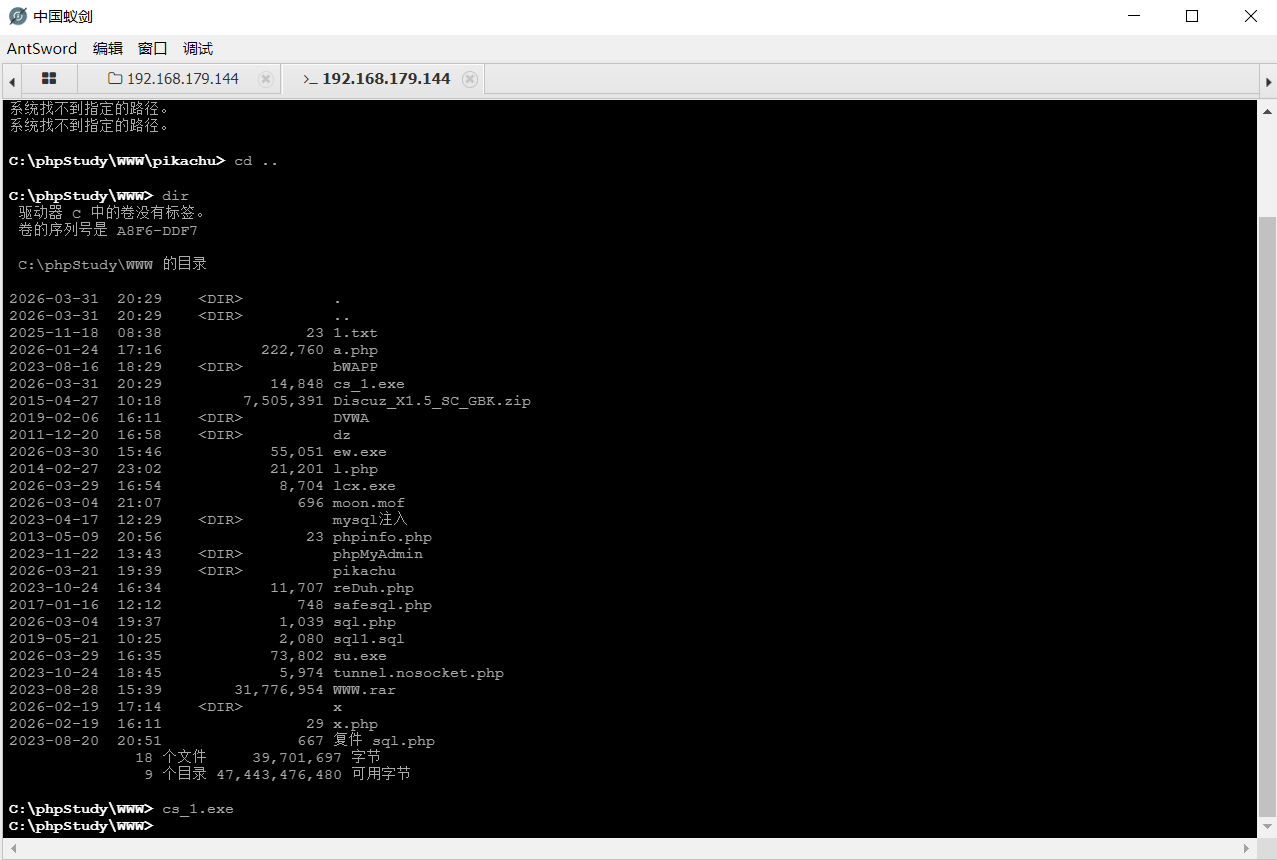Click the volume serial A8F6-DDF7 text
The height and width of the screenshot is (860, 1277).
(157, 231)
